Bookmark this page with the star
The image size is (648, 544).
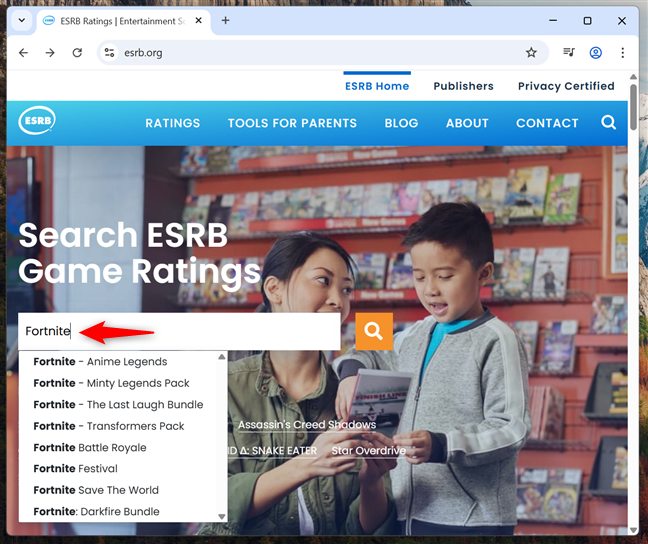(x=531, y=52)
